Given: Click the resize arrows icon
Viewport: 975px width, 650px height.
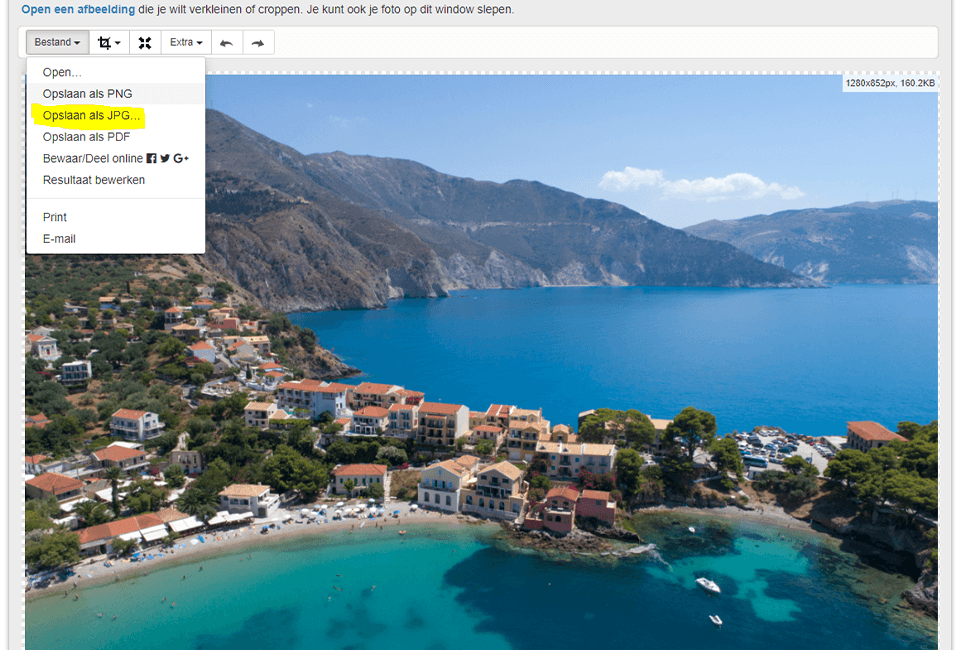Looking at the screenshot, I should pyautogui.click(x=145, y=43).
